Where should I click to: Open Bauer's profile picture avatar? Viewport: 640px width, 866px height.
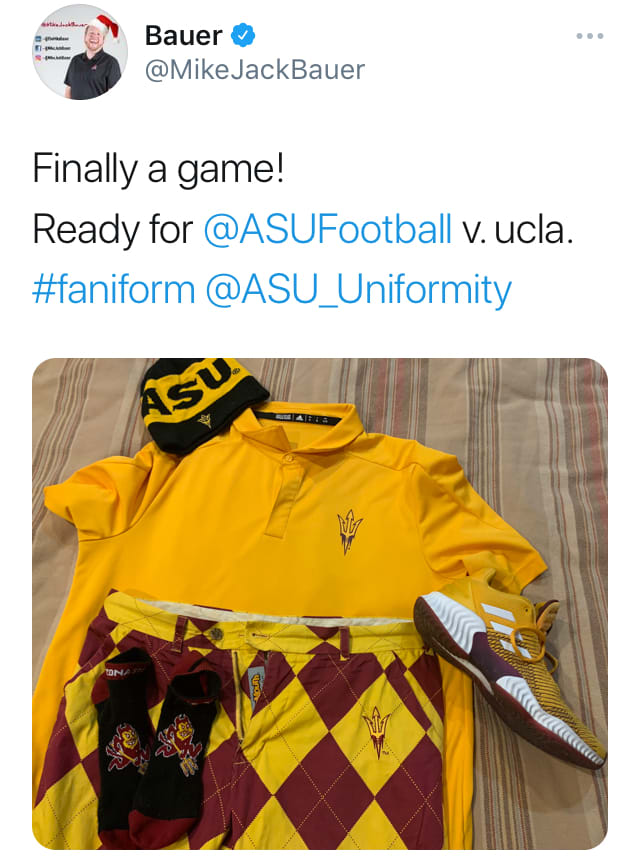tap(80, 52)
